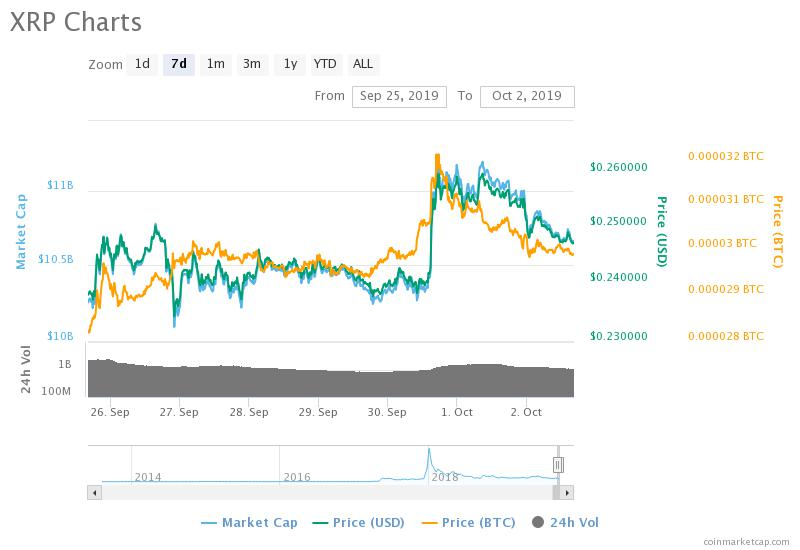Click the $0.260000 price label

[618, 167]
